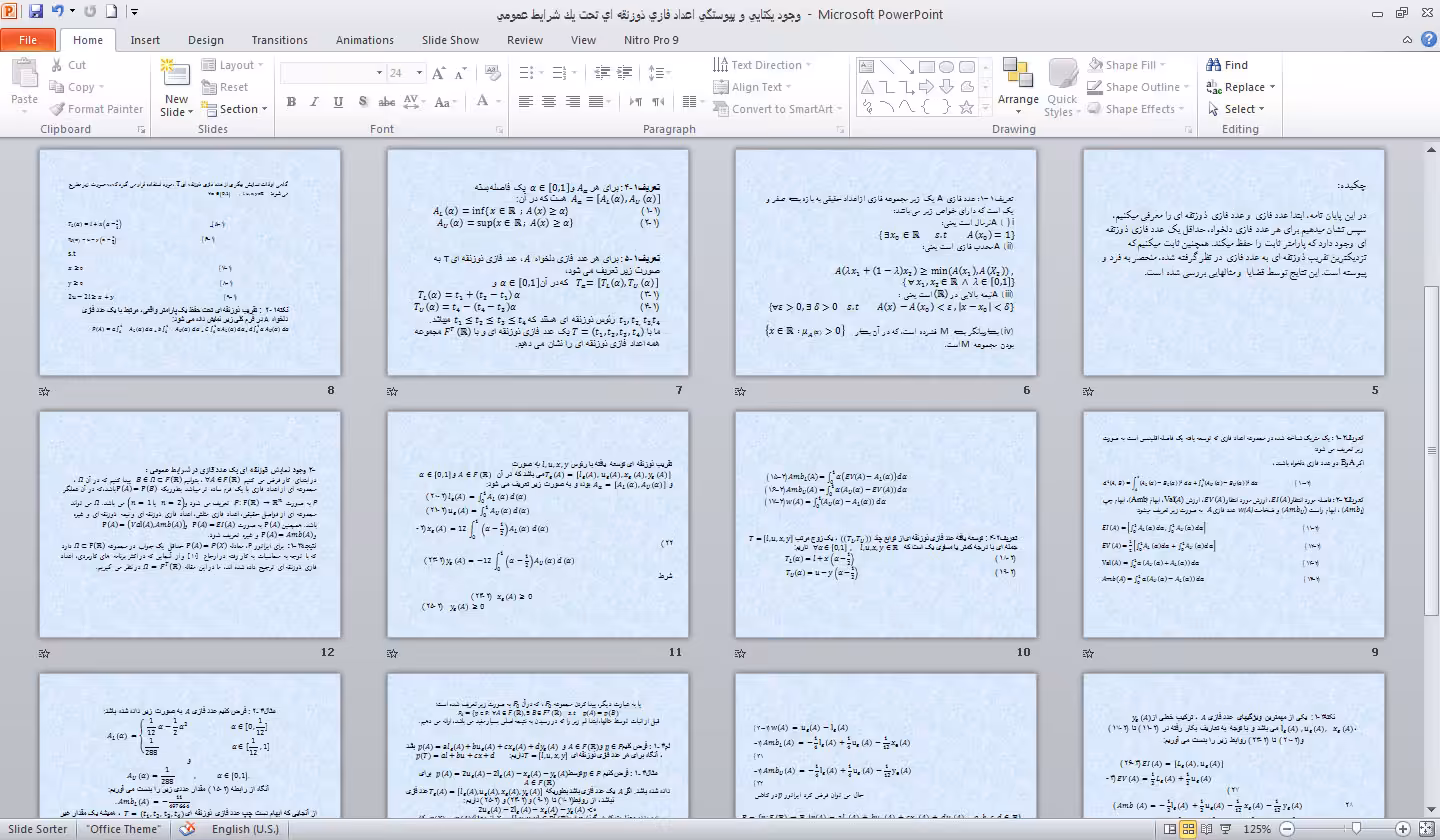1440x840 pixels.
Task: Click Convert to SmartArt button
Action: [774, 109]
